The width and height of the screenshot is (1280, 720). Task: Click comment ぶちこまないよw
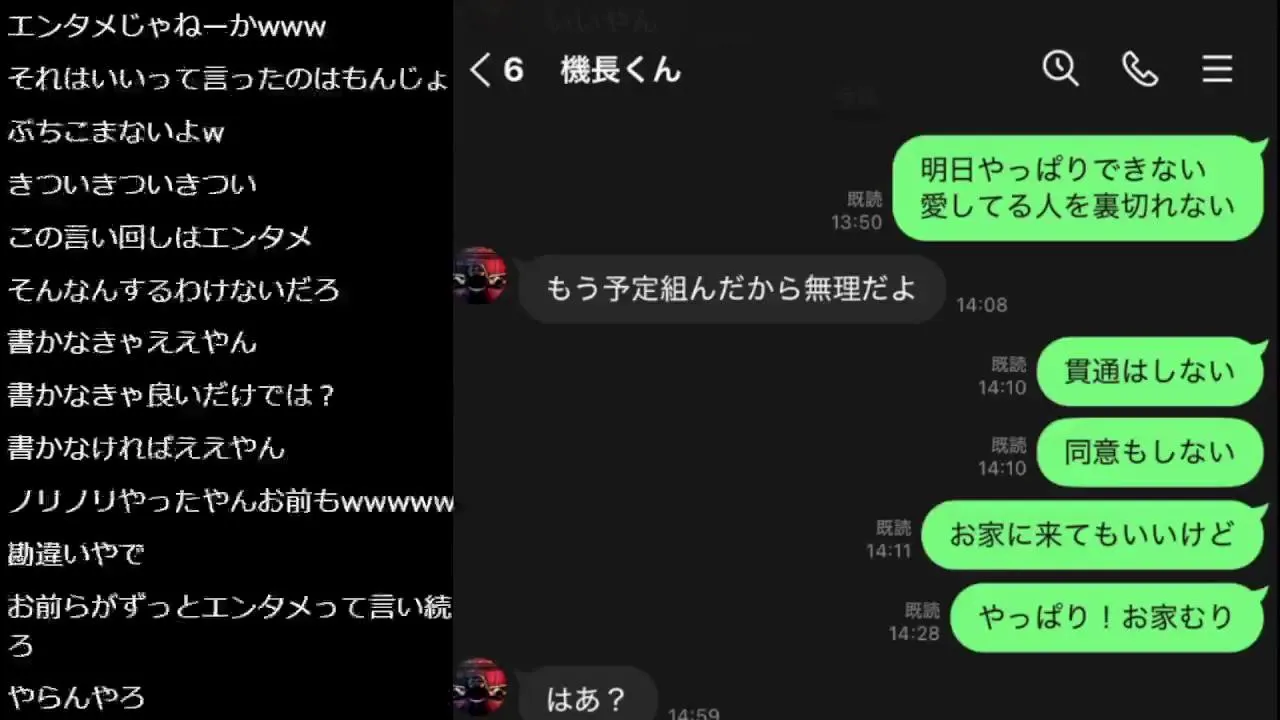tap(116, 131)
